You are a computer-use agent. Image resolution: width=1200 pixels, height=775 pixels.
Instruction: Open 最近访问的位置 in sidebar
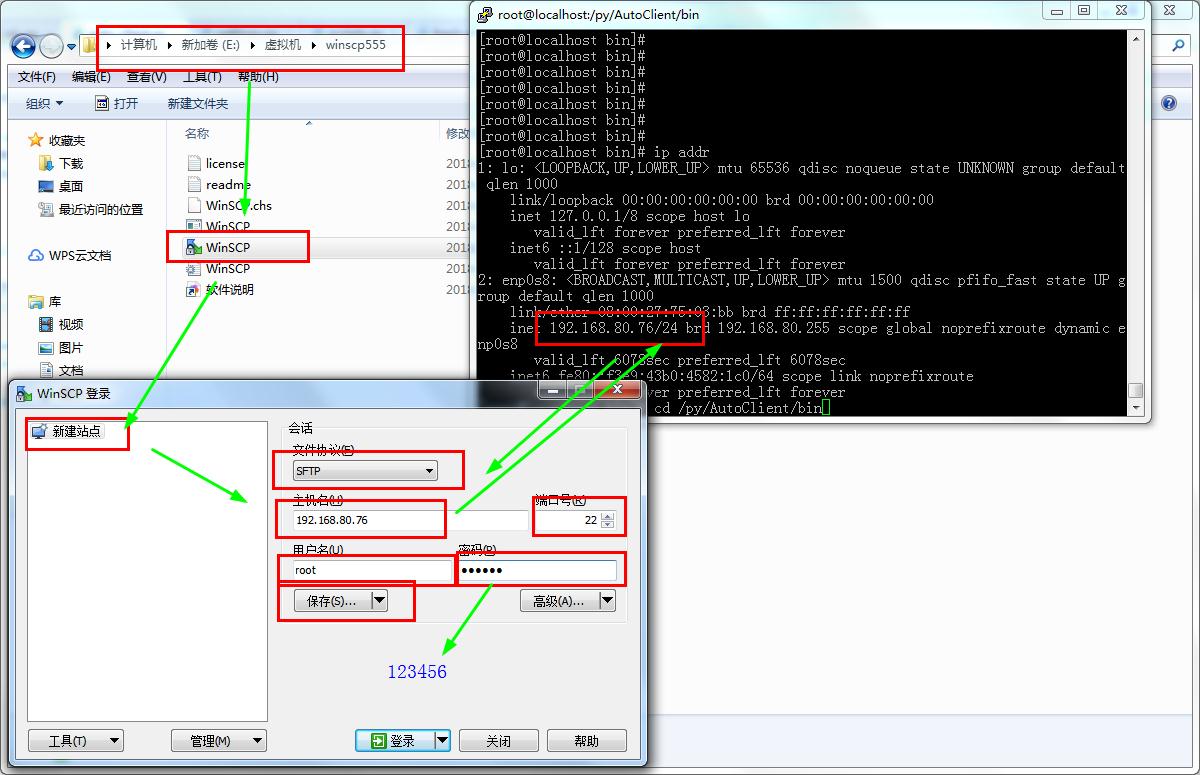91,209
